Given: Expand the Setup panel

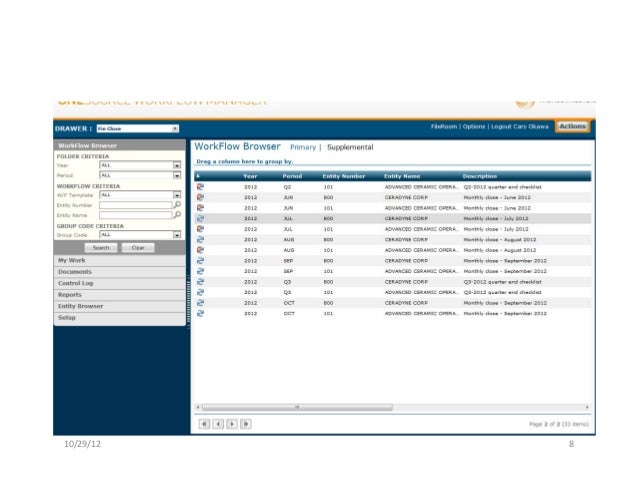Looking at the screenshot, I should [120, 318].
